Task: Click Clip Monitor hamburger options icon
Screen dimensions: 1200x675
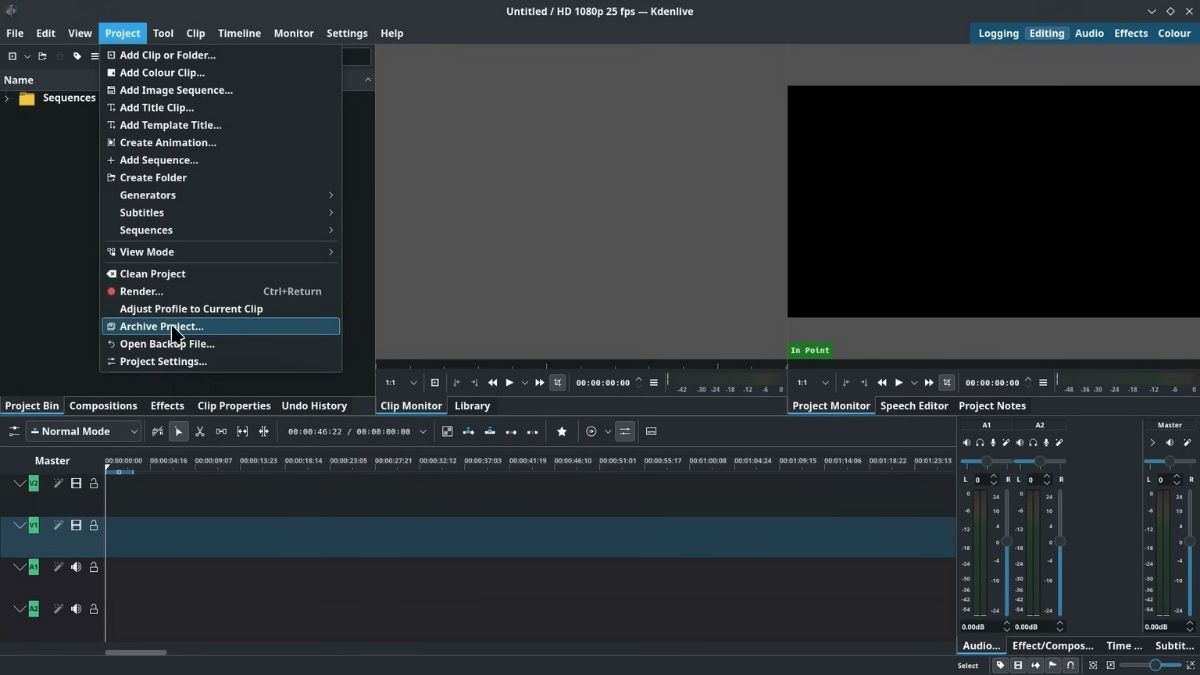Action: click(x=654, y=382)
